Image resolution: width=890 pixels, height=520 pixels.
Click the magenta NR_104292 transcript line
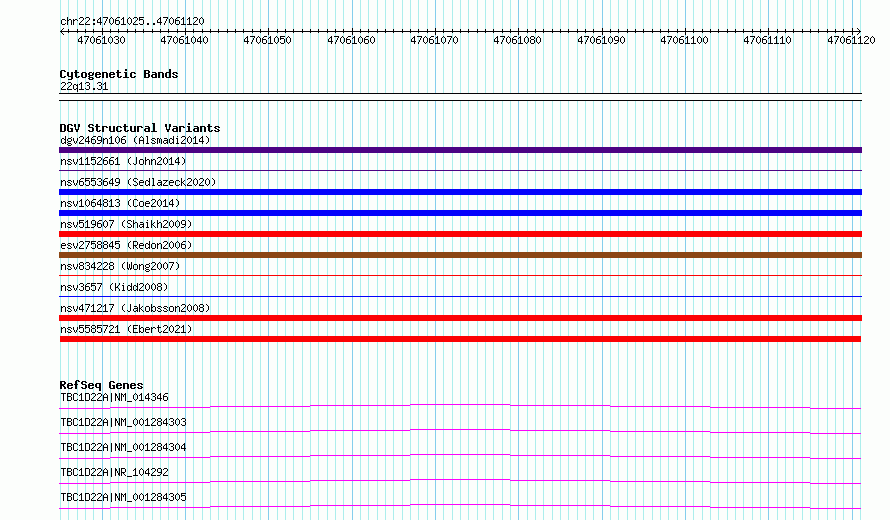[x=460, y=481]
